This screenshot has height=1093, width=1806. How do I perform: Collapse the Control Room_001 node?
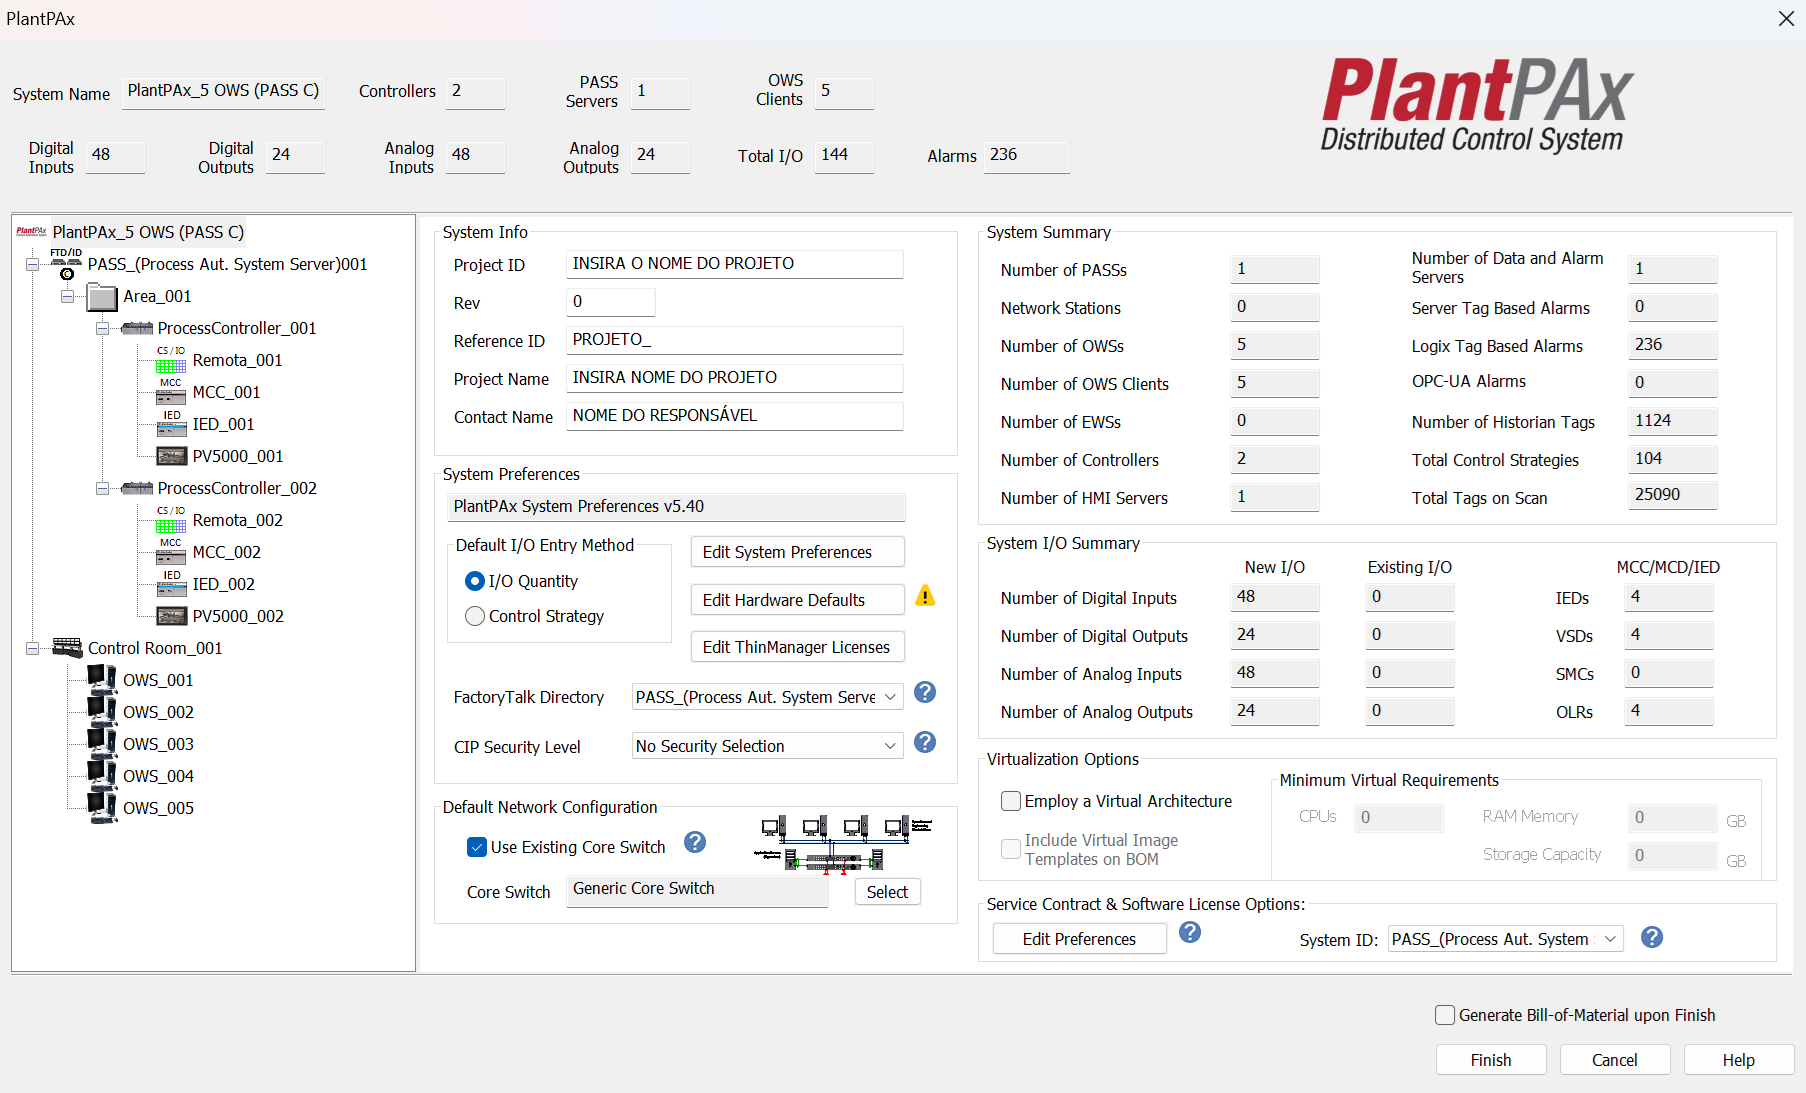[x=32, y=648]
